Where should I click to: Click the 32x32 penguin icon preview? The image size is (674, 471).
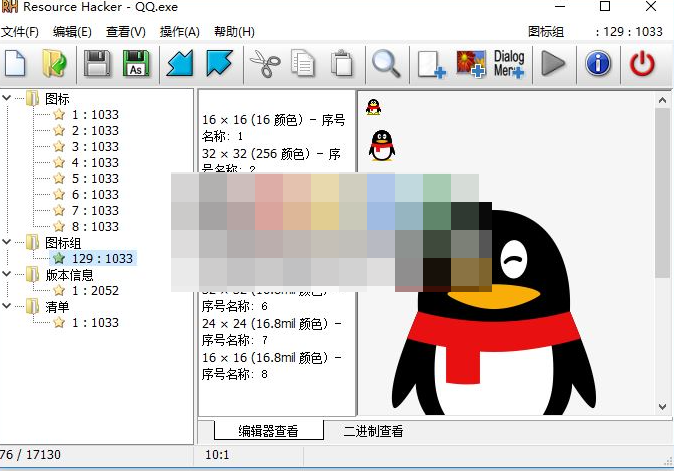382,146
